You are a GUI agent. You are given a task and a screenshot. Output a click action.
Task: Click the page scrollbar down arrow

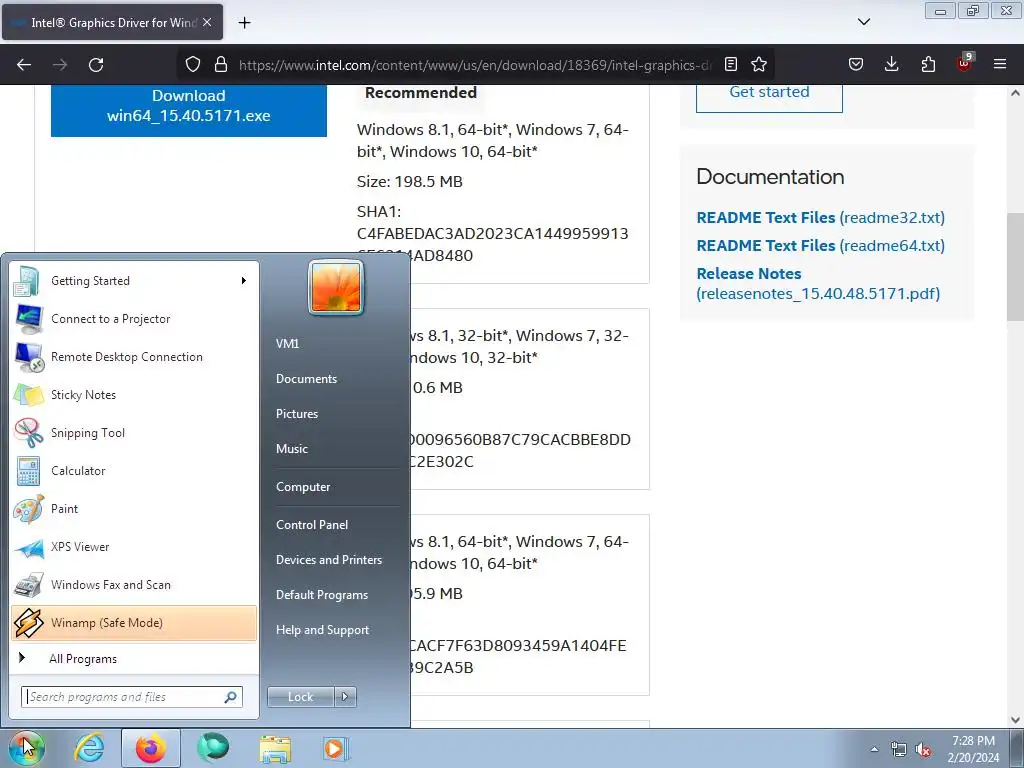tap(1015, 720)
